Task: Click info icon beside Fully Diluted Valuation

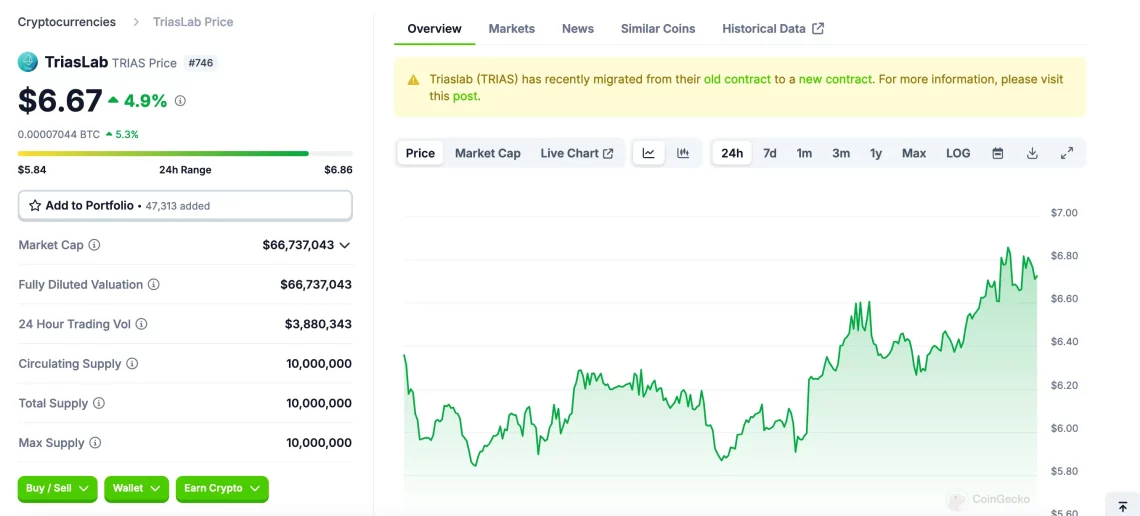Action: pos(154,285)
